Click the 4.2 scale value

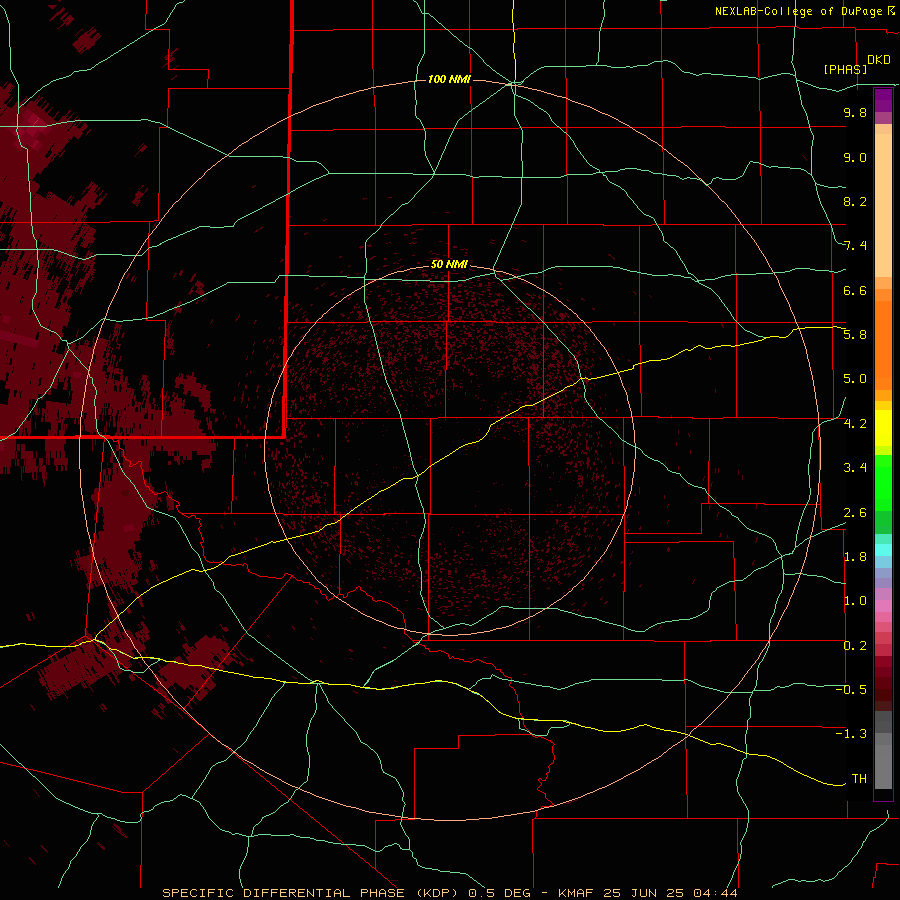pyautogui.click(x=855, y=424)
